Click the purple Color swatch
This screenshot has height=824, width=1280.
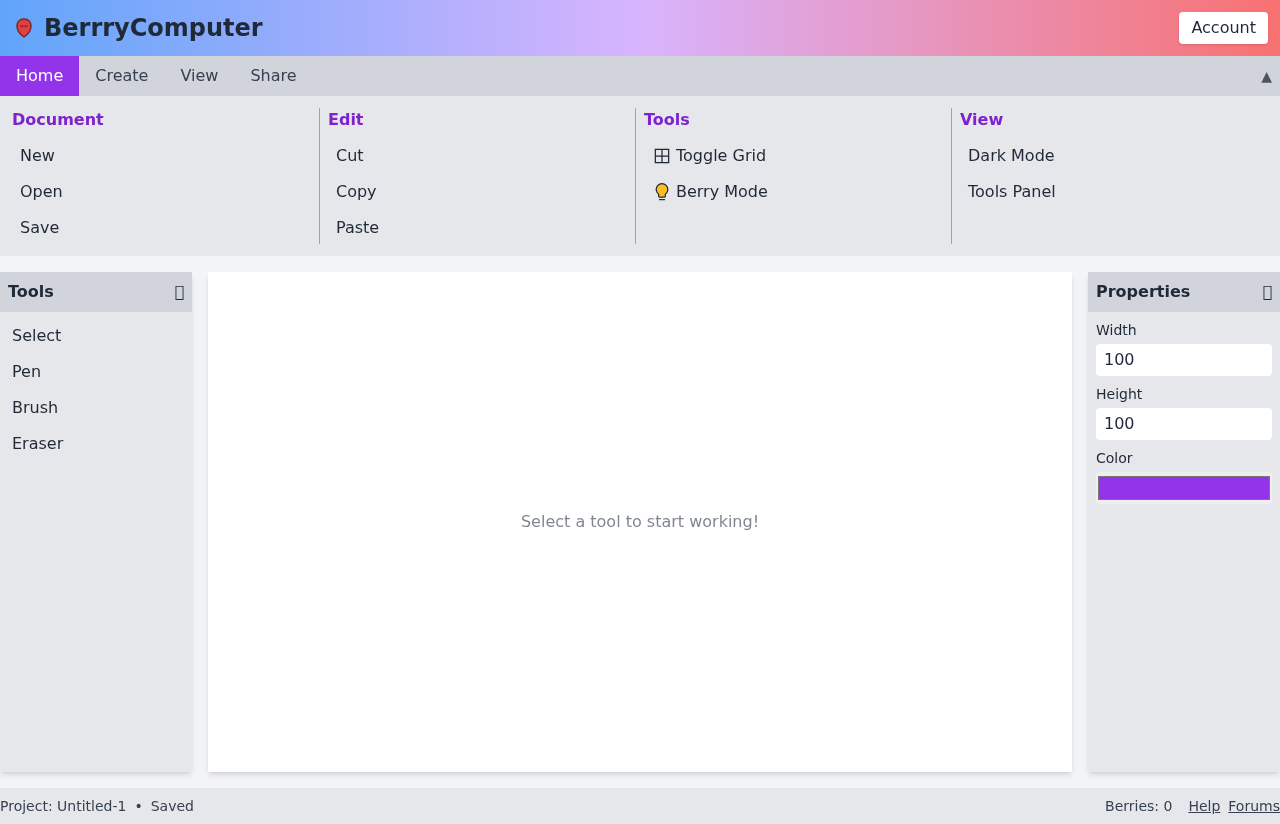pos(1183,487)
